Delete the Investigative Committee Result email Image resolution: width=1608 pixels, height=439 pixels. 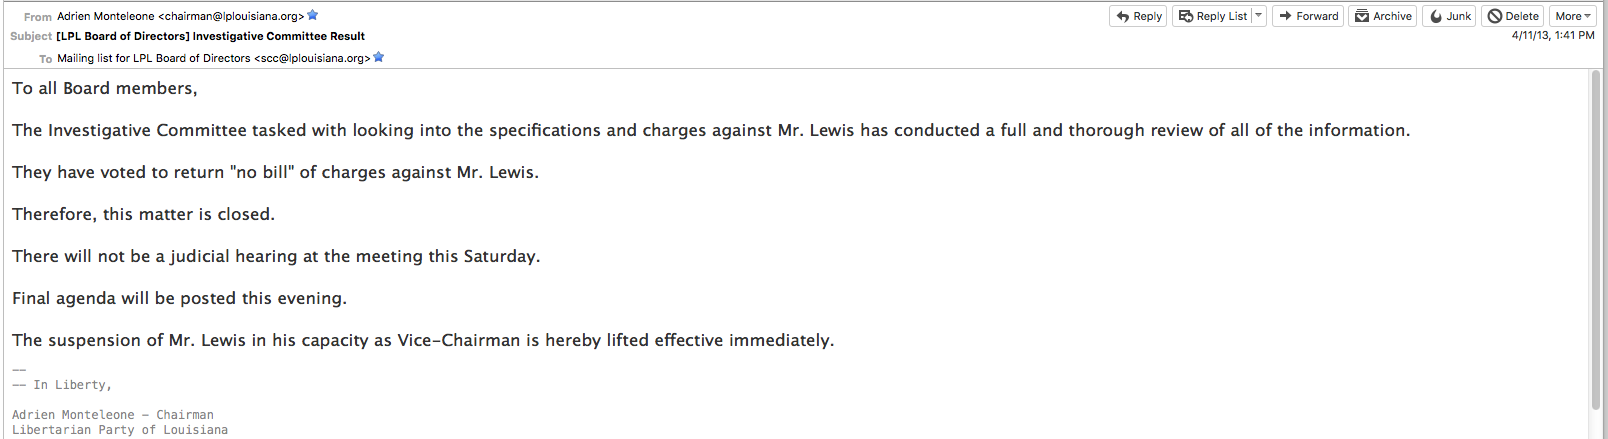pyautogui.click(x=1512, y=16)
